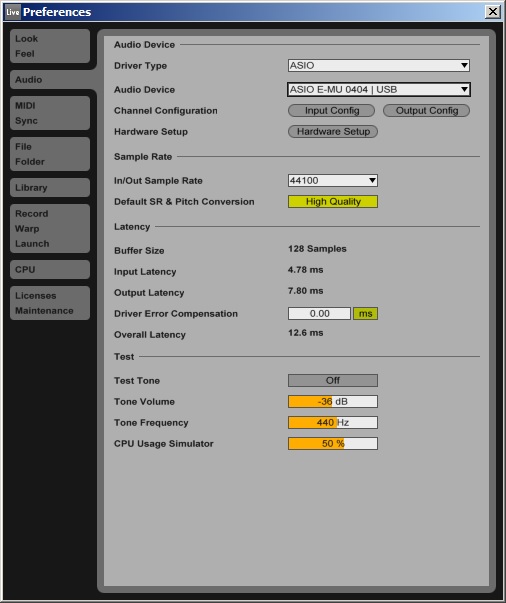Expand the Driver Type dropdown showing ASIO

point(379,65)
